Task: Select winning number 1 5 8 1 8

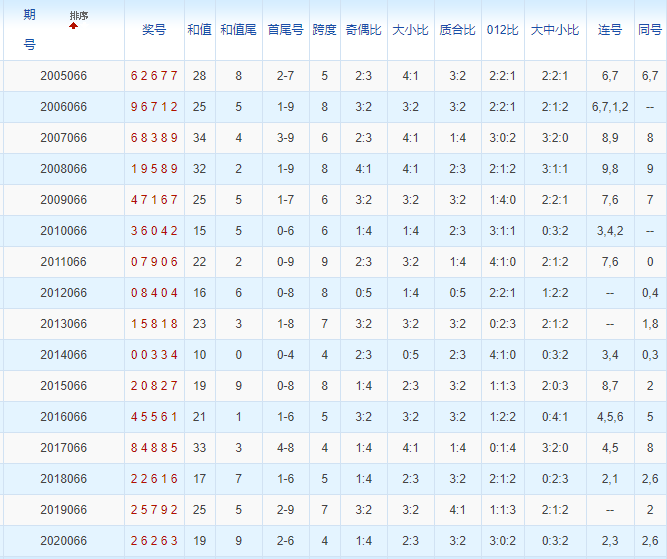Action: click(x=154, y=324)
